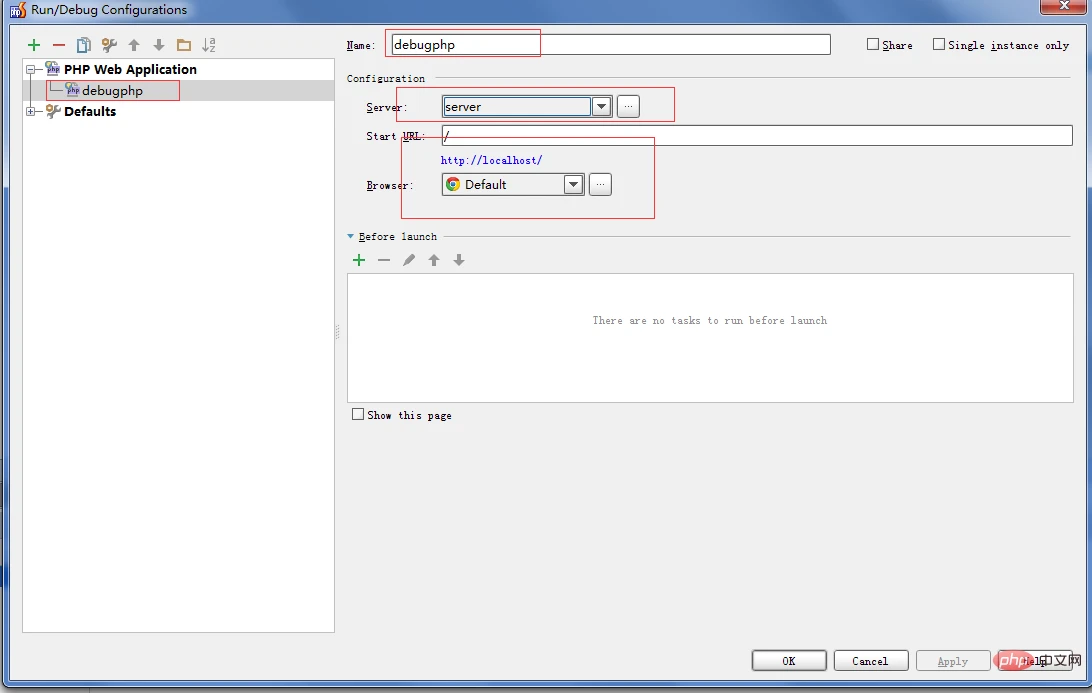Click the Apply button

point(952,660)
